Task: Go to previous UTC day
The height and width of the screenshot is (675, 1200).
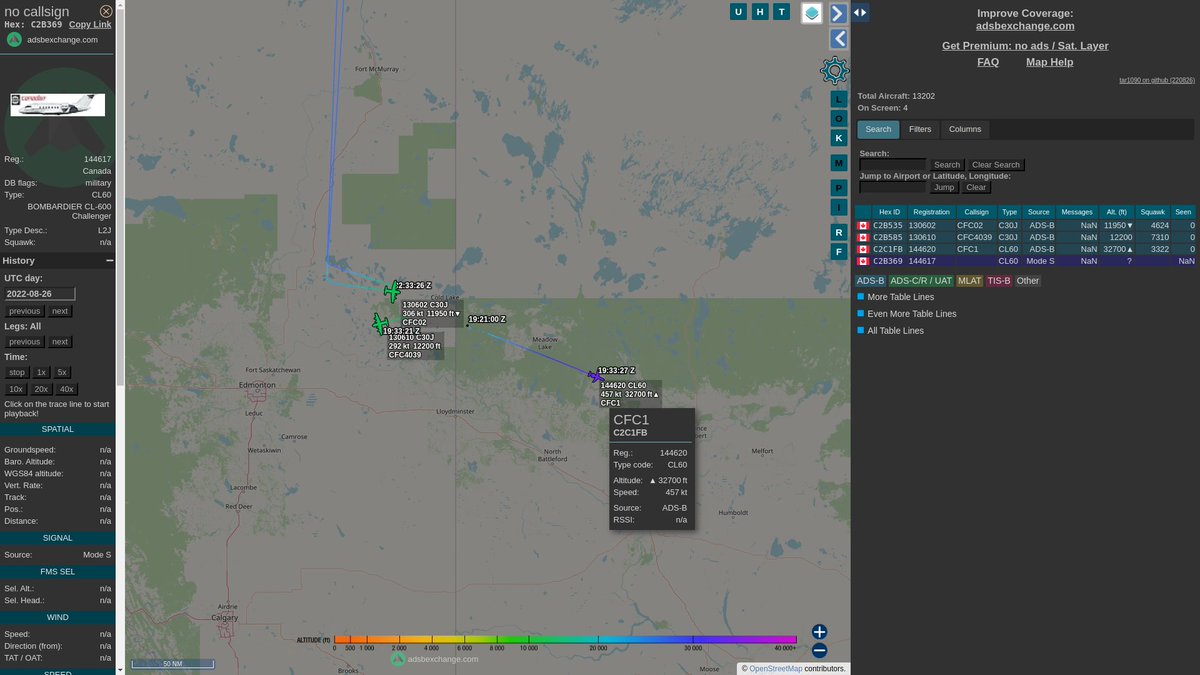Action: click(x=25, y=311)
